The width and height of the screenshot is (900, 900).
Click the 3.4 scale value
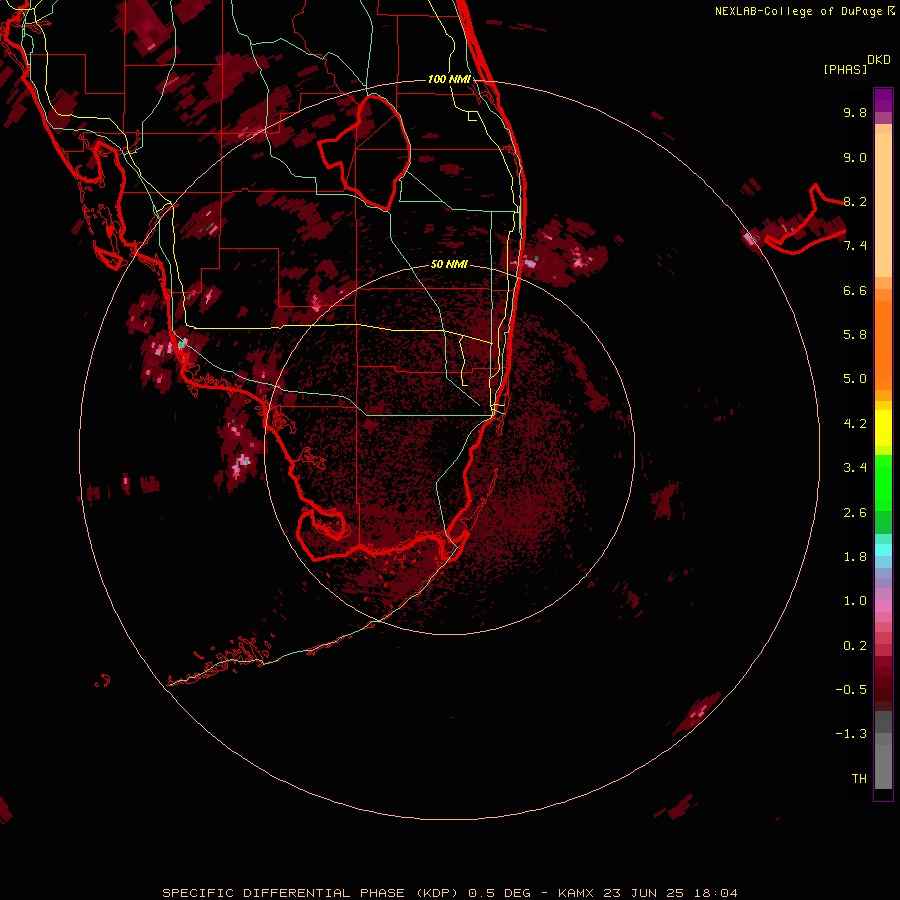pyautogui.click(x=855, y=468)
